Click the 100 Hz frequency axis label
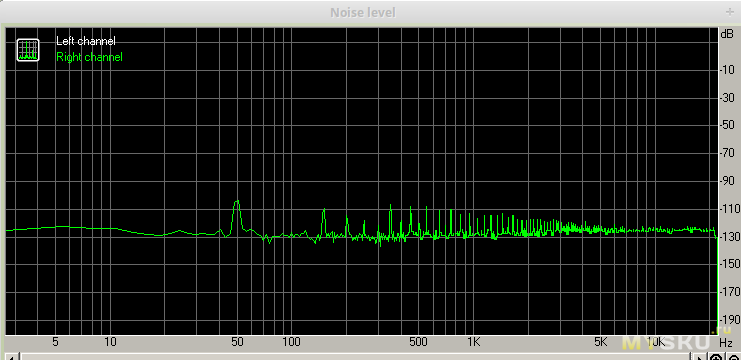 292,342
